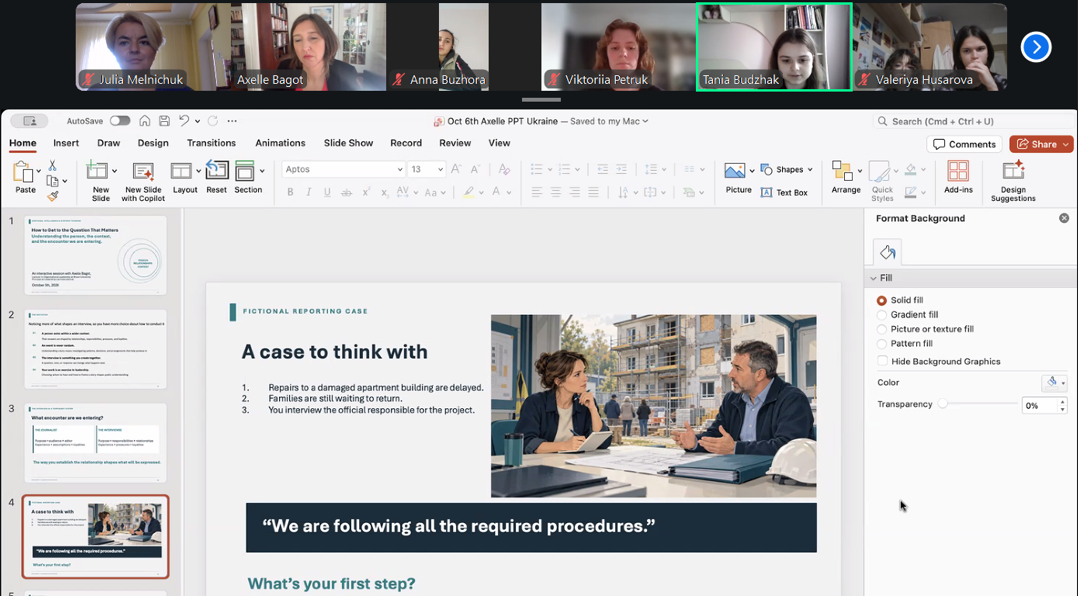Click the Search field in title bar

(x=973, y=121)
